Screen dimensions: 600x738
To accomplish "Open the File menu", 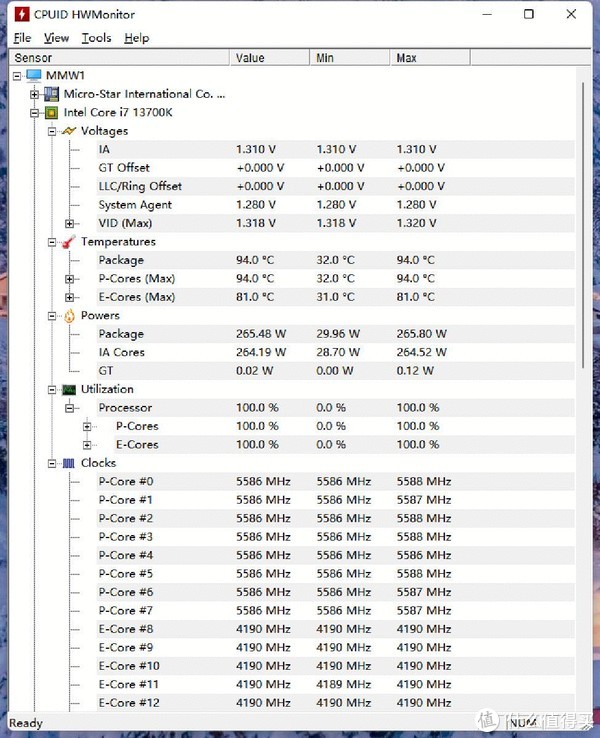I will pos(23,38).
